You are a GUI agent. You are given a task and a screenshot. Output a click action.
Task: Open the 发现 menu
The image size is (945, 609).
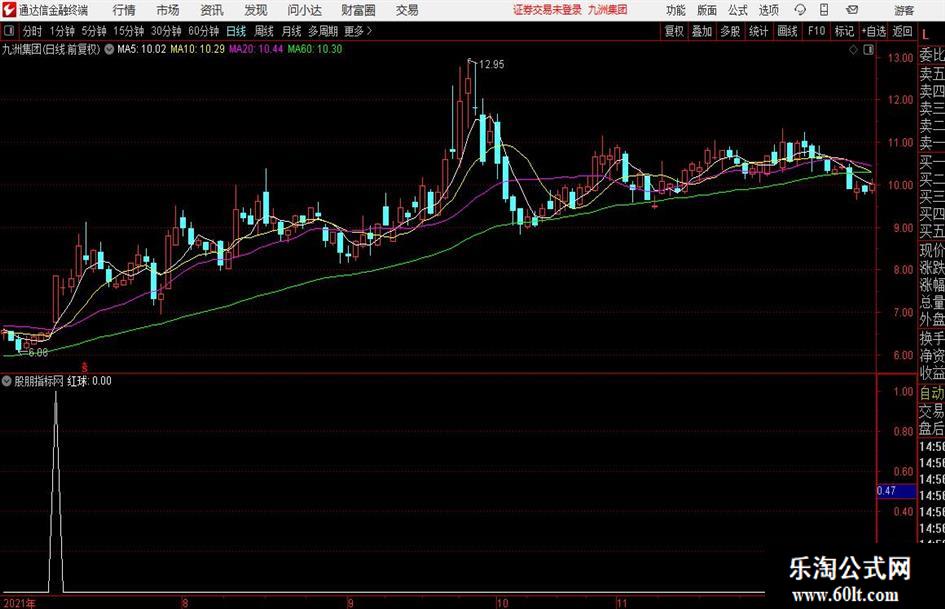[256, 10]
